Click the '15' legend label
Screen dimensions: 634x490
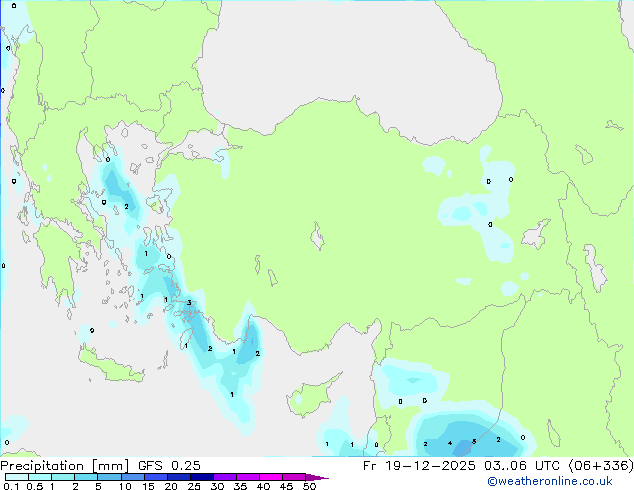[148, 486]
